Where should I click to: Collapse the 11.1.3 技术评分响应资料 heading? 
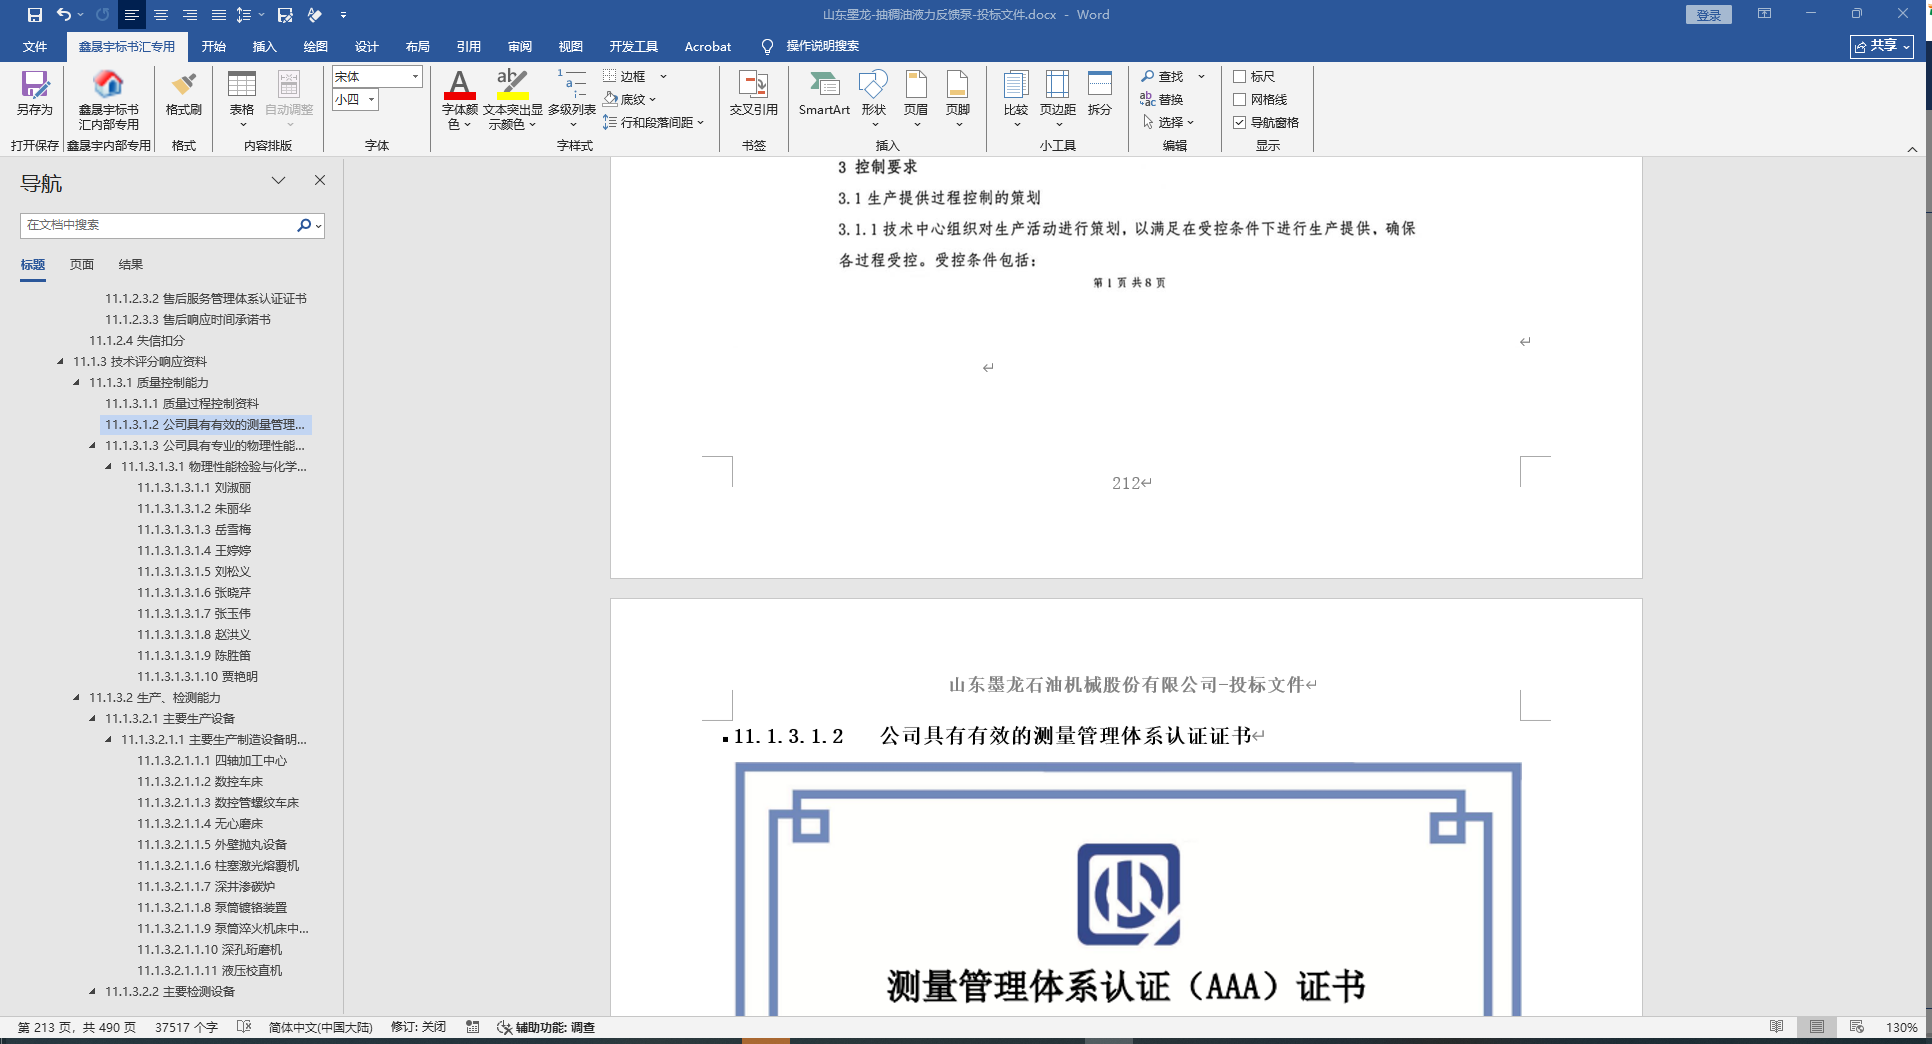pos(60,361)
